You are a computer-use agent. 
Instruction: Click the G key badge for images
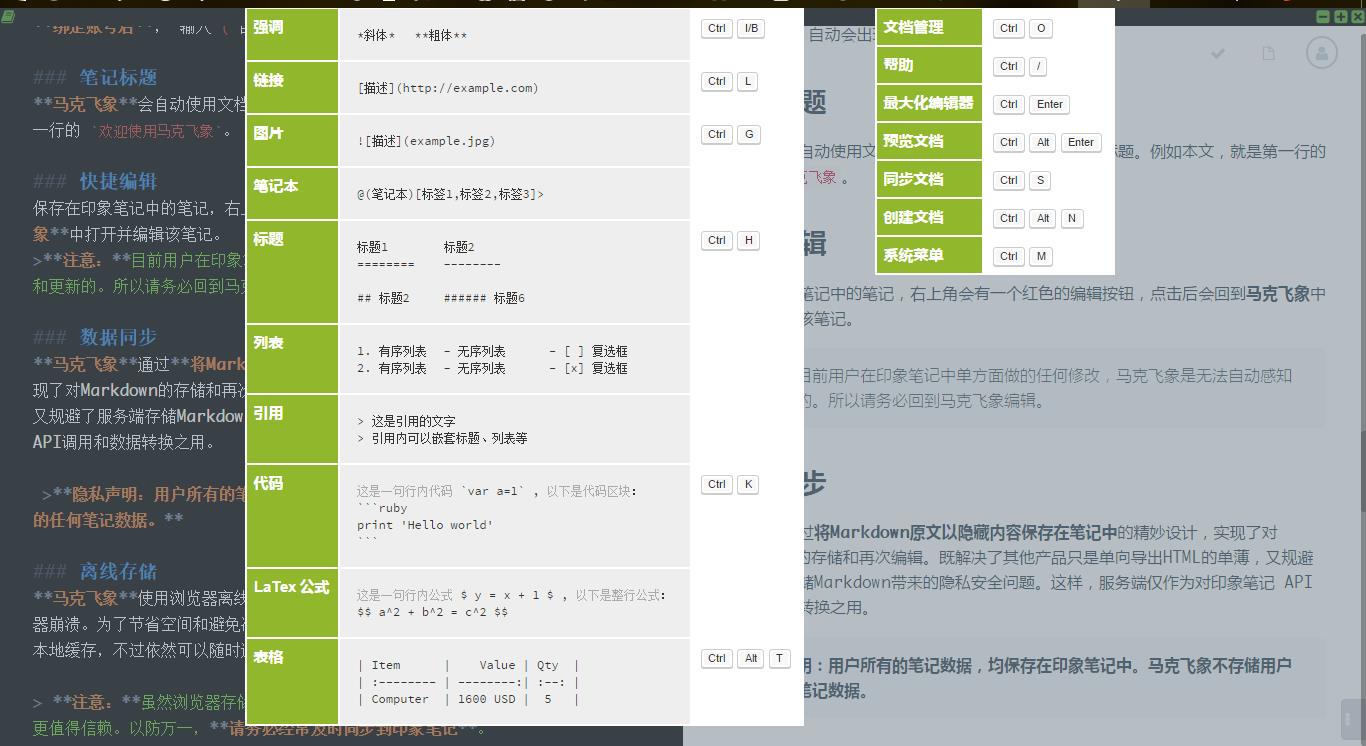tap(748, 134)
